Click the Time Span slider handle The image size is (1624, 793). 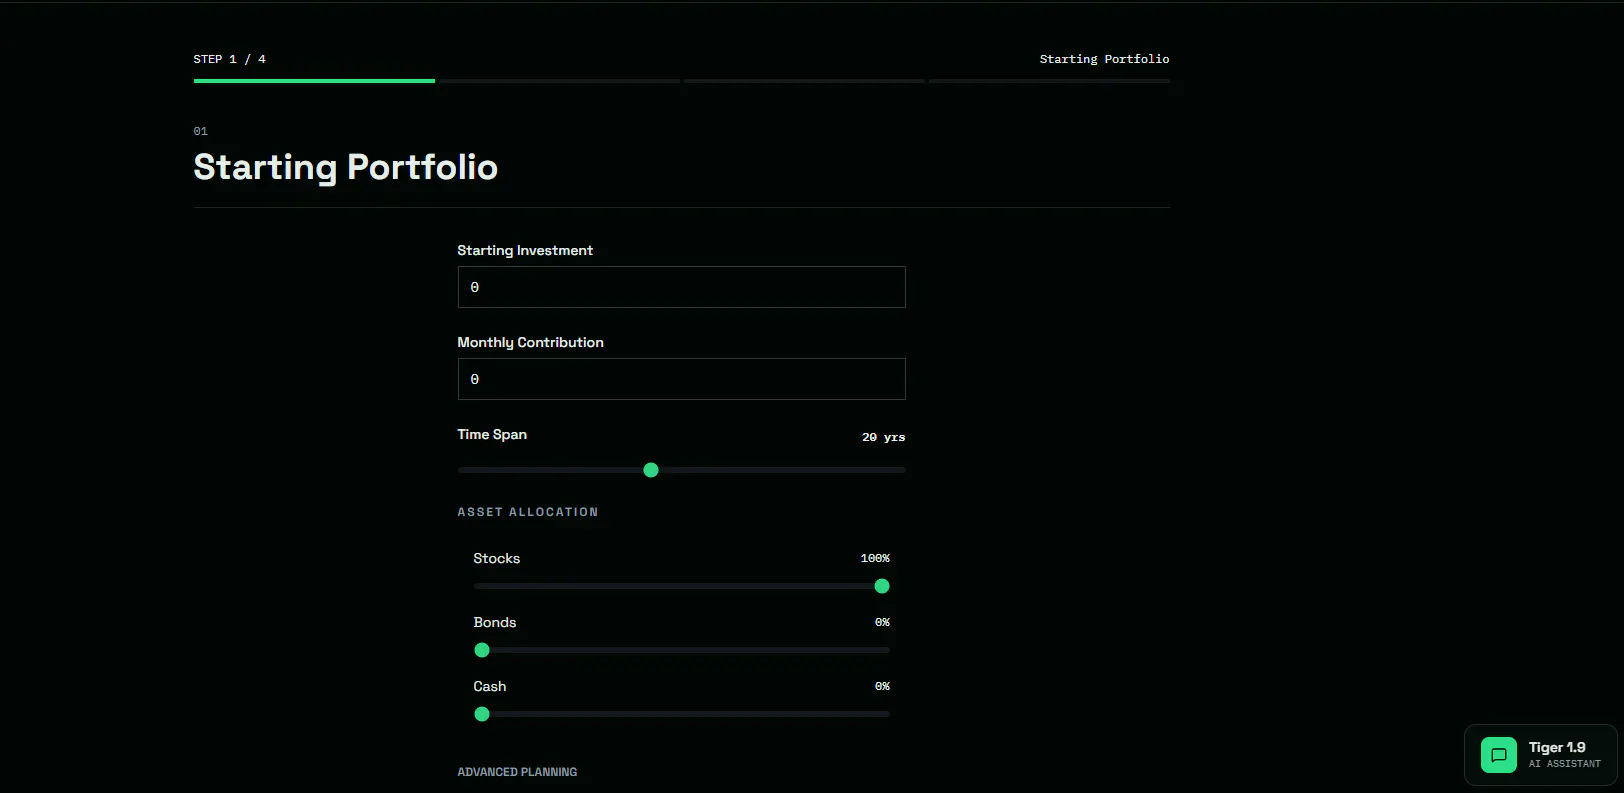pyautogui.click(x=651, y=470)
